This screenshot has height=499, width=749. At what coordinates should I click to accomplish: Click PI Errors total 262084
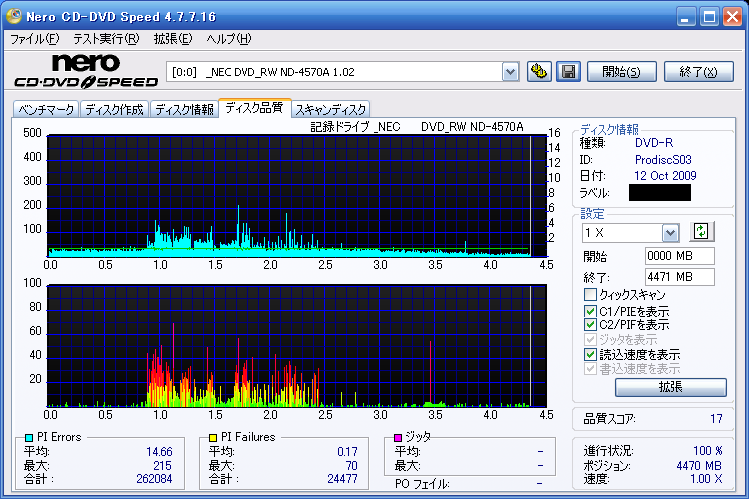pos(154,478)
